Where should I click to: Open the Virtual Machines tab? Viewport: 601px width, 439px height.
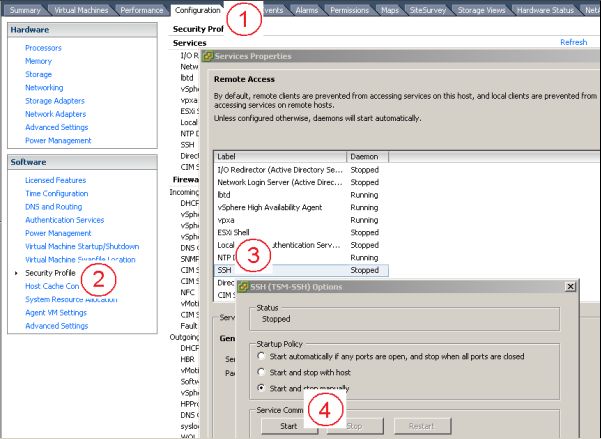click(81, 10)
